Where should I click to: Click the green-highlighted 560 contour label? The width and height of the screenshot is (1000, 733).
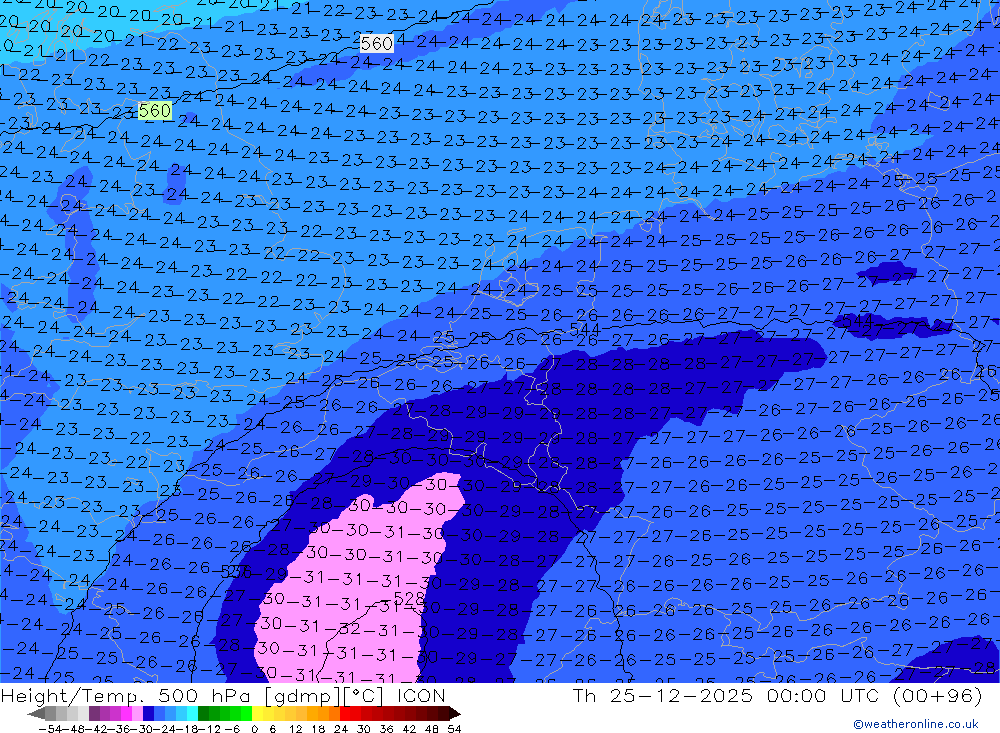(x=155, y=110)
